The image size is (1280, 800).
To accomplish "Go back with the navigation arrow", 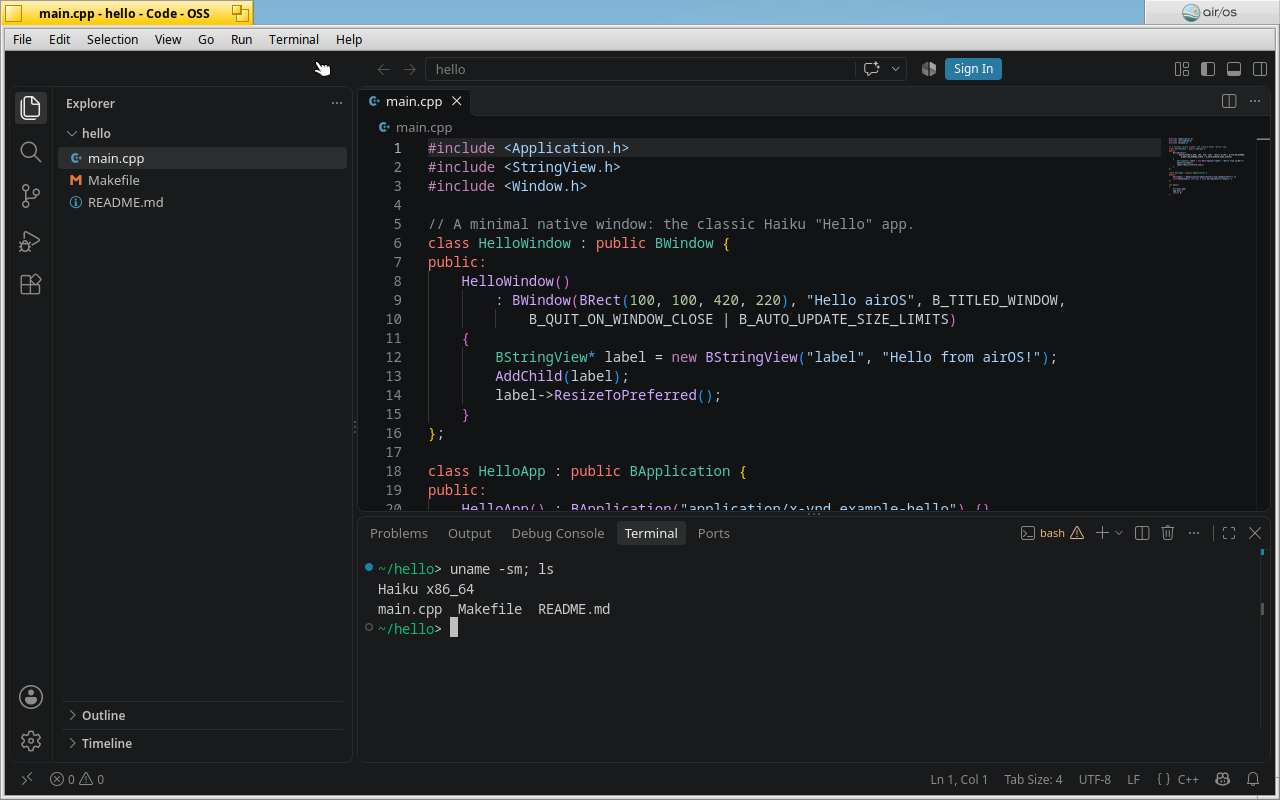I will point(383,69).
